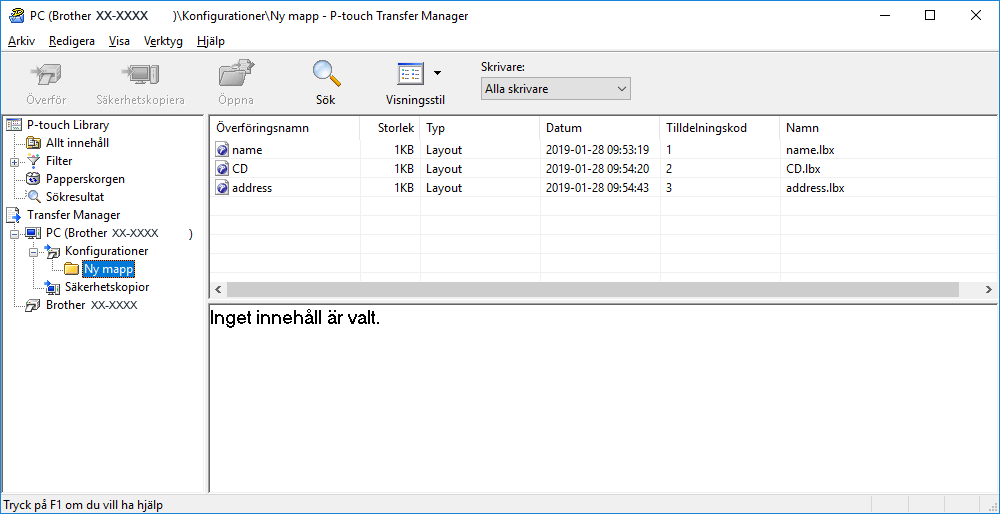Open the Skrivare Alla skrivare dropdown
This screenshot has height=514, width=1000.
[x=555, y=89]
